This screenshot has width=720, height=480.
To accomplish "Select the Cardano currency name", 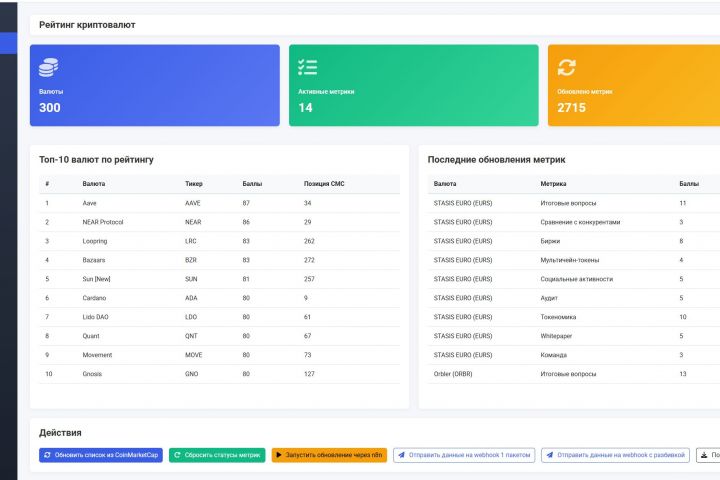I will tap(94, 298).
